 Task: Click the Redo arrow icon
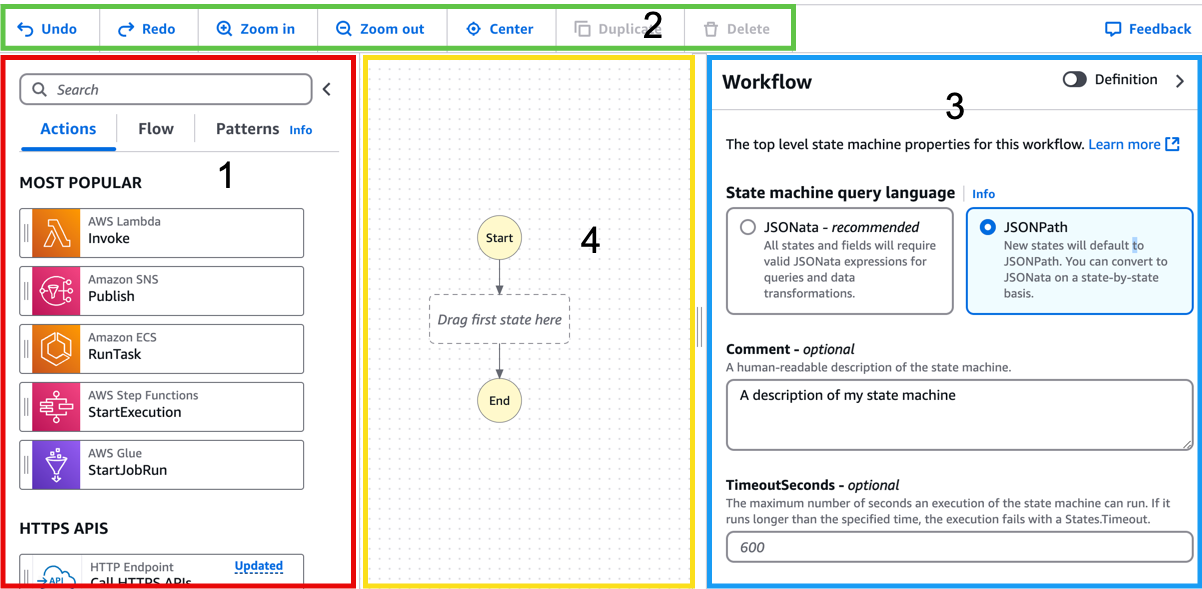tap(126, 29)
